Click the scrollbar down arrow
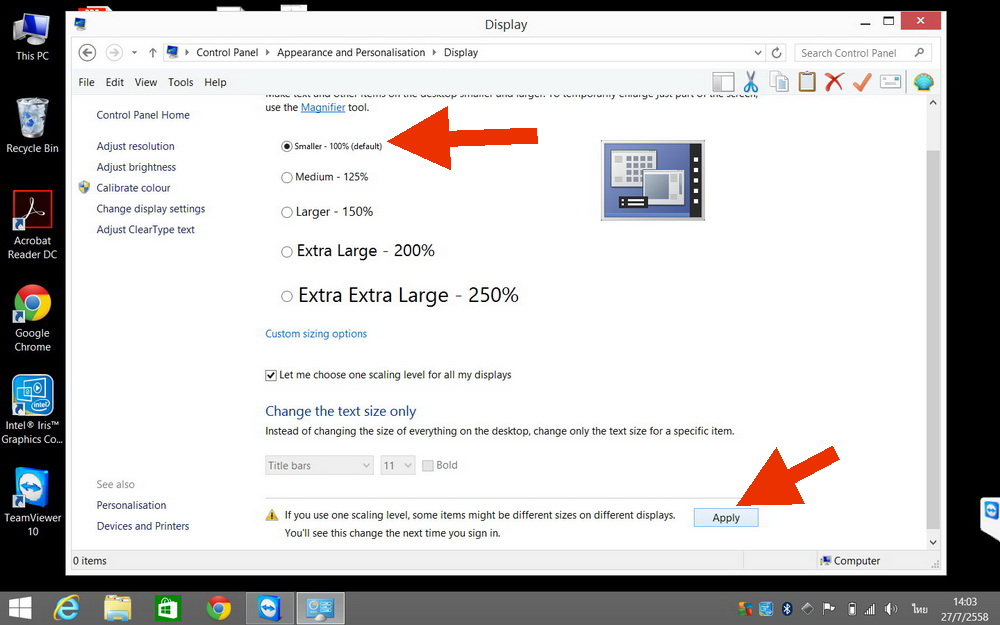Viewport: 1000px width, 625px height. [933, 542]
